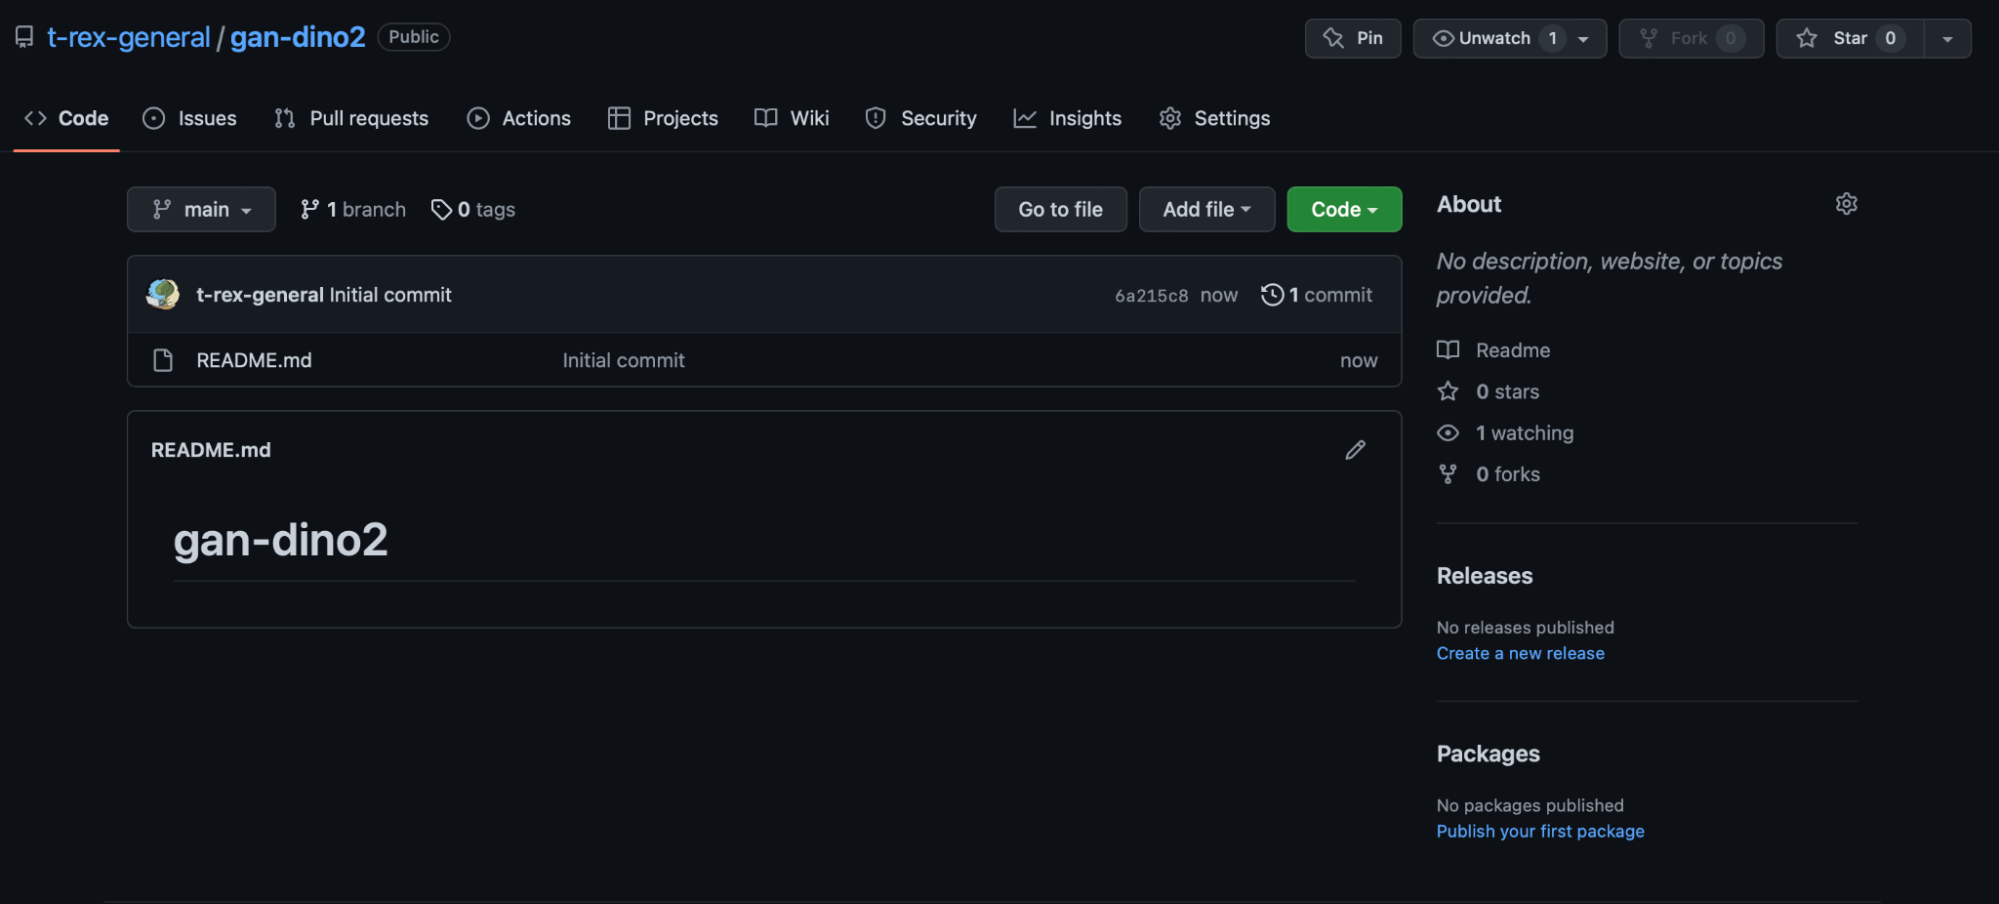Screen dimensions: 1999x904
Task: Open t-rex-general committer profile link
Action: (260, 295)
